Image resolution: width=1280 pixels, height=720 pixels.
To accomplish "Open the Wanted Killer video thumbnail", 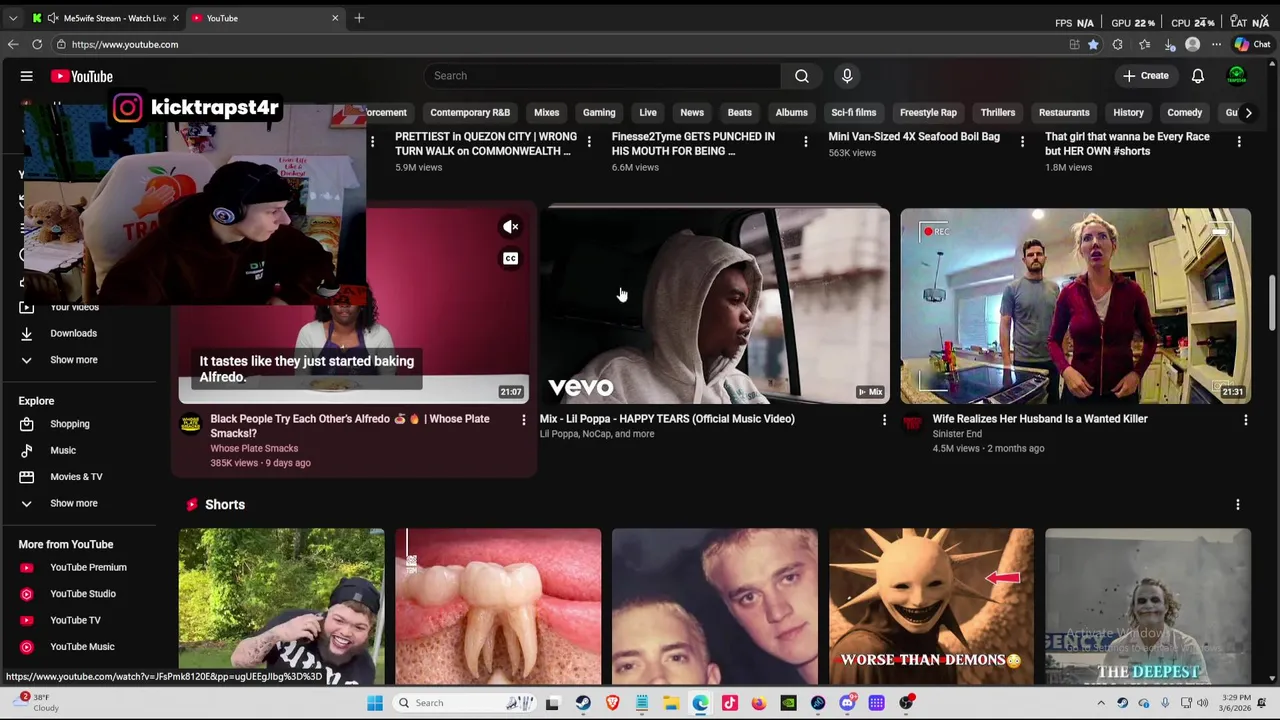I will click(x=1076, y=305).
